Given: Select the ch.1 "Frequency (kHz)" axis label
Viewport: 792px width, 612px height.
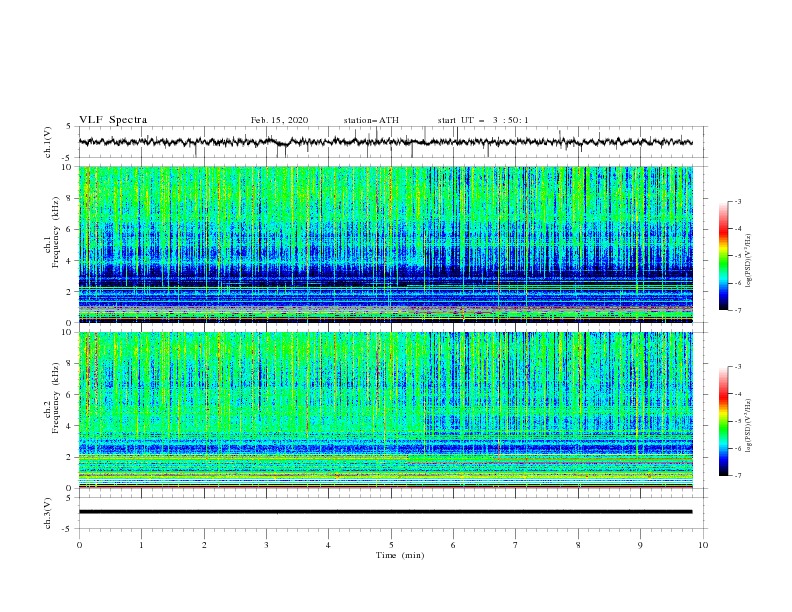Looking at the screenshot, I should coord(55,233).
